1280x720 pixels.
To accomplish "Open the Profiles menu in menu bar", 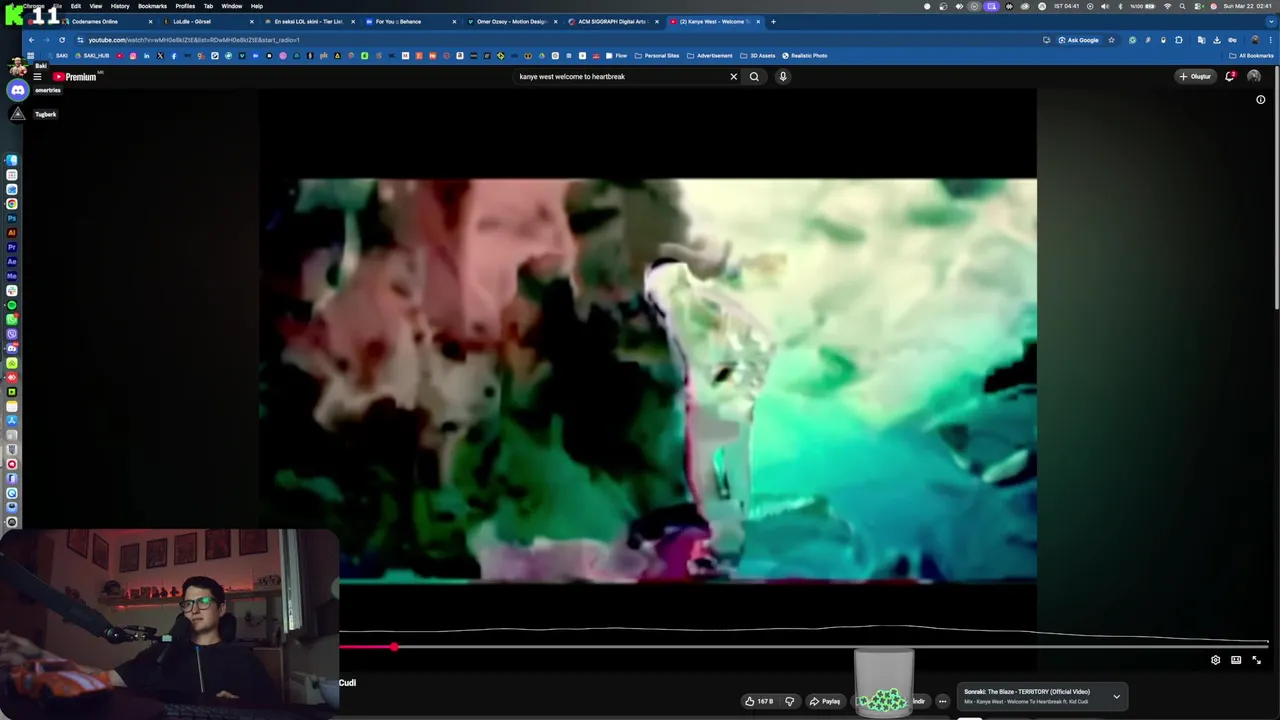I will tap(185, 6).
